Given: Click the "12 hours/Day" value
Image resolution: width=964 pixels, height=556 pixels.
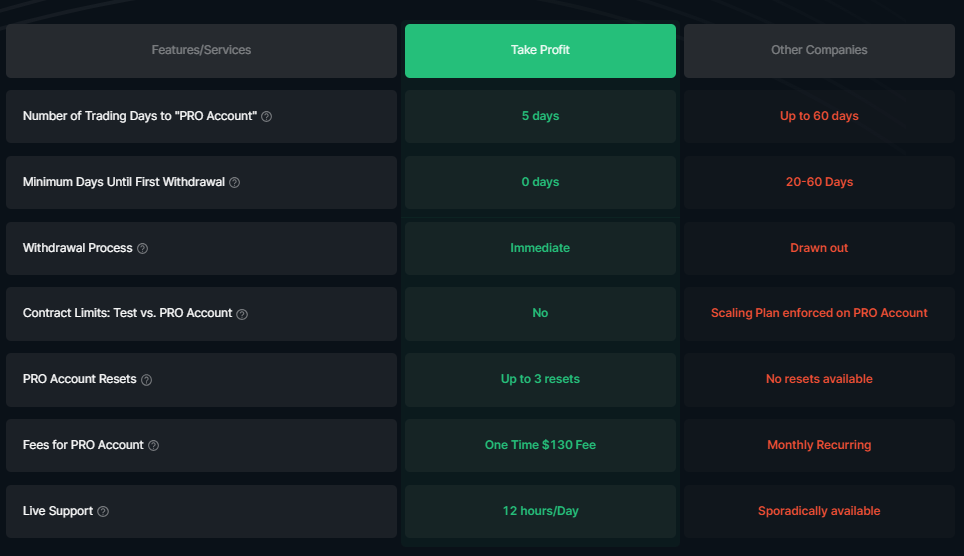Looking at the screenshot, I should pyautogui.click(x=540, y=511).
